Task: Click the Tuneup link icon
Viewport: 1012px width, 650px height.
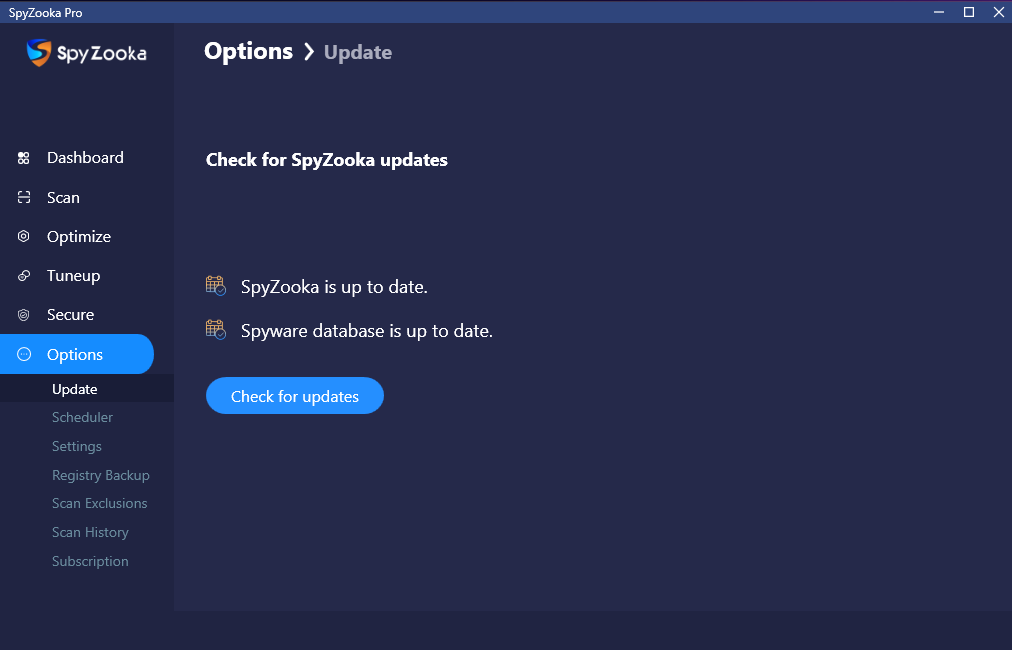Action: pyautogui.click(x=24, y=276)
